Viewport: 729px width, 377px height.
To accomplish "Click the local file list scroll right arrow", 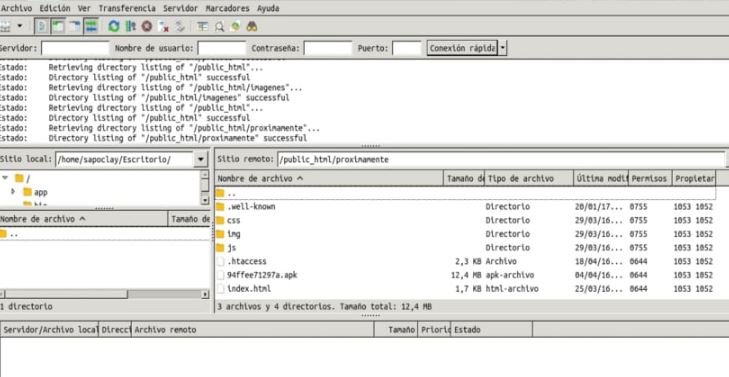I will (x=205, y=294).
